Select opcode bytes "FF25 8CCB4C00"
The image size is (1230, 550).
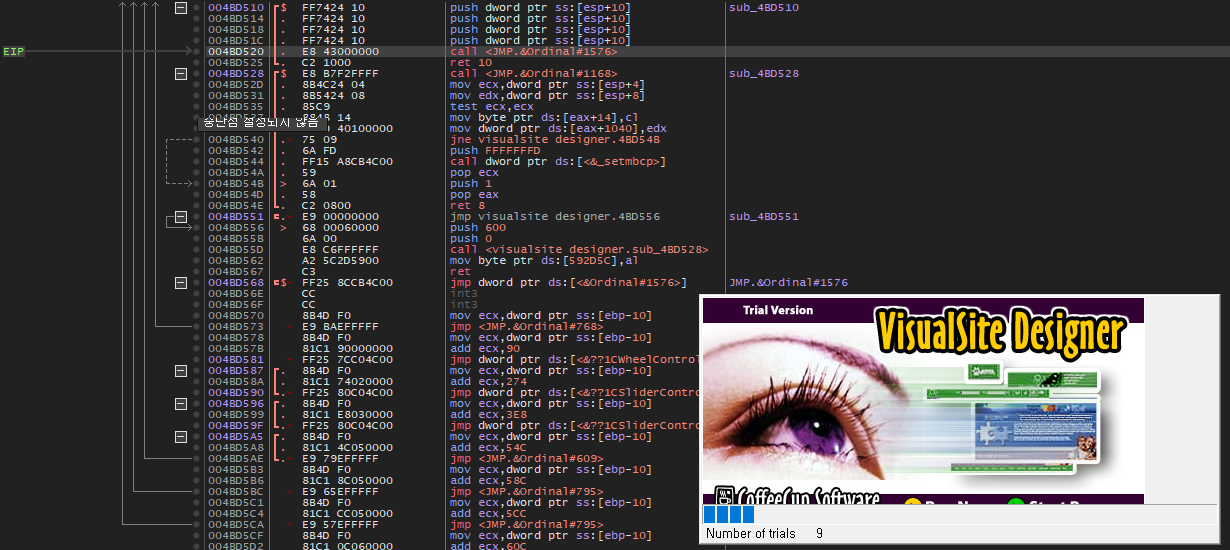347,282
